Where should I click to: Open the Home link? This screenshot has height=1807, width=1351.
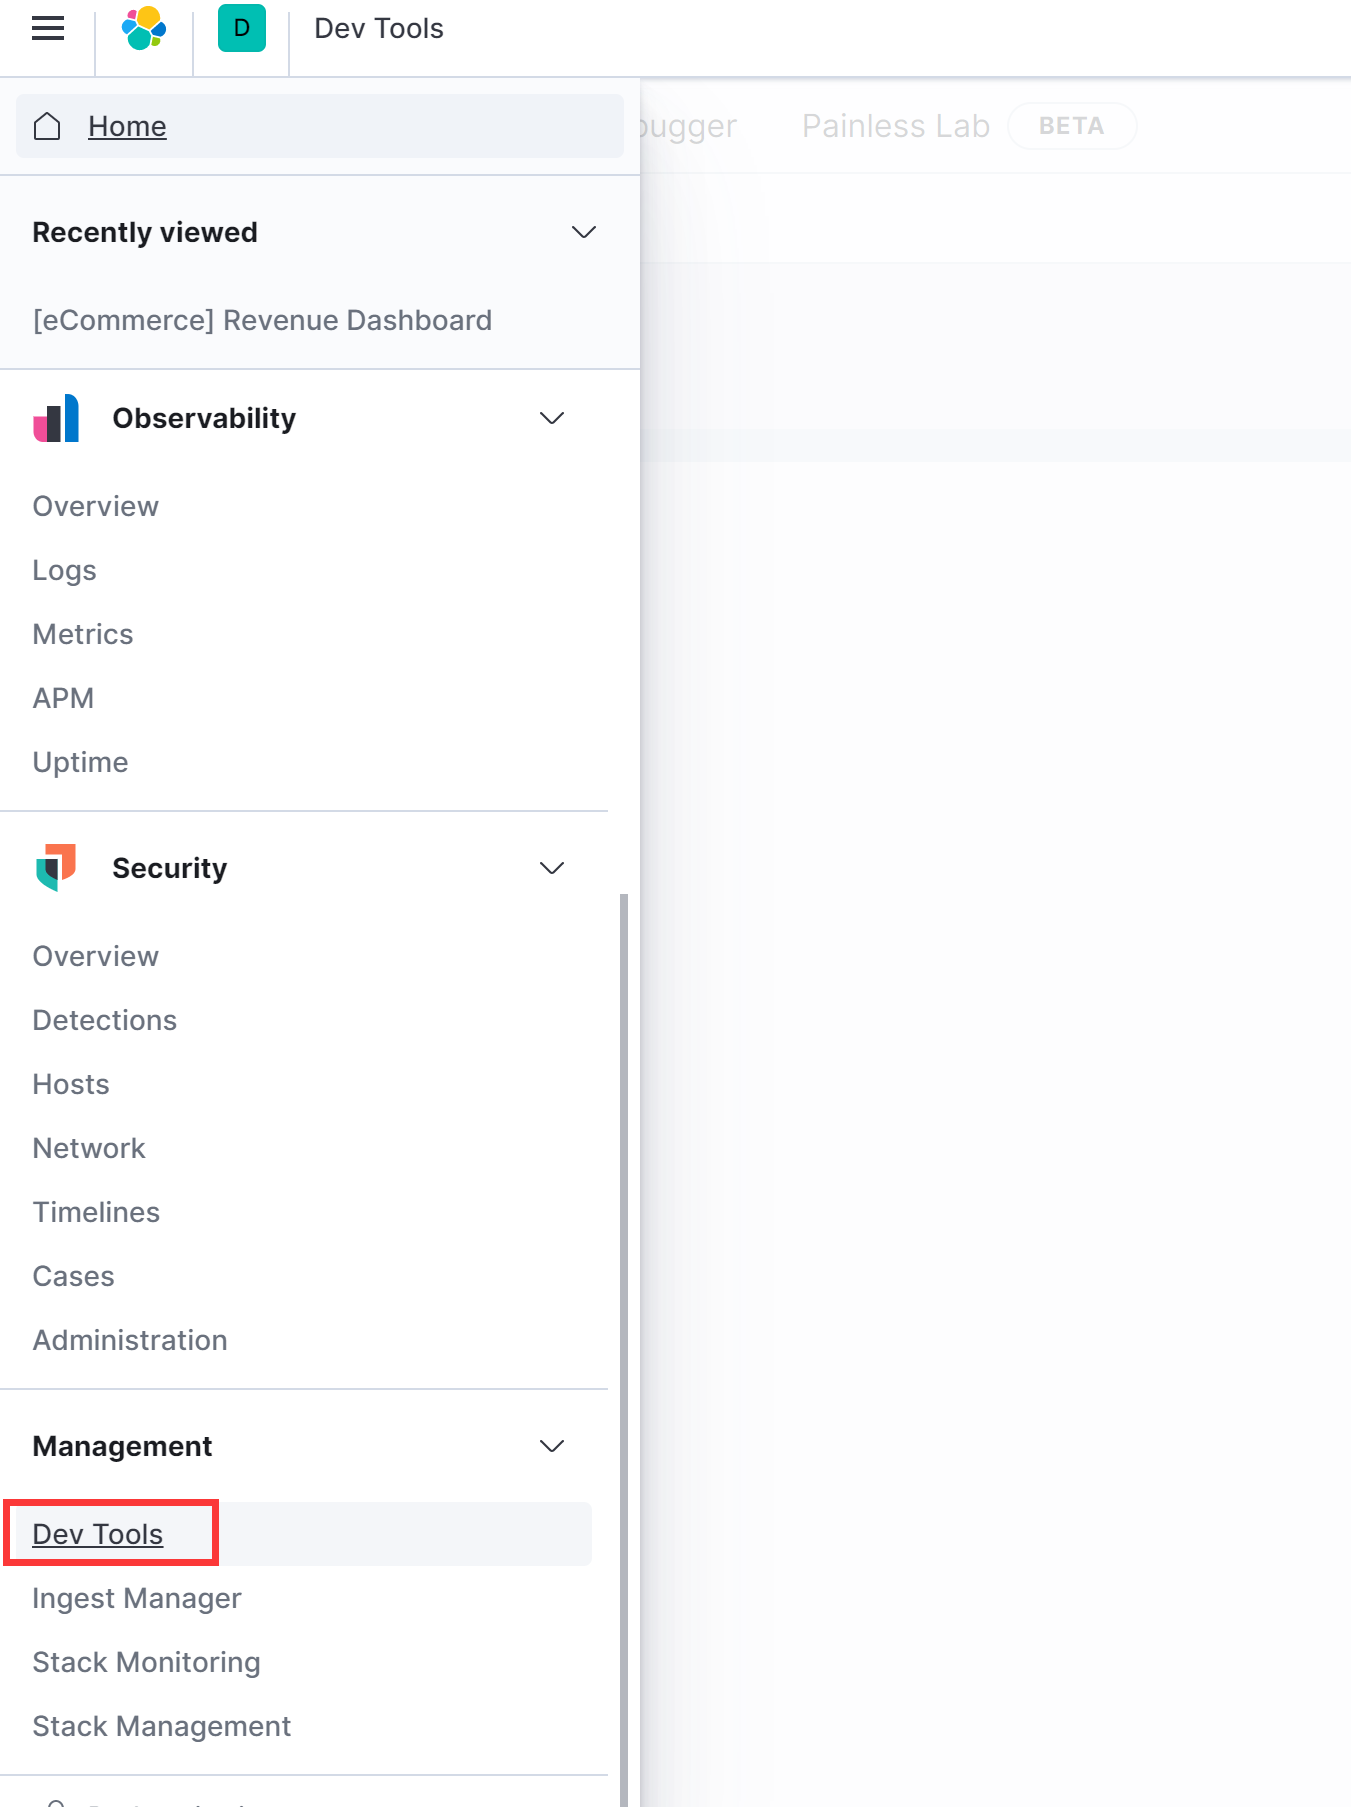[127, 127]
